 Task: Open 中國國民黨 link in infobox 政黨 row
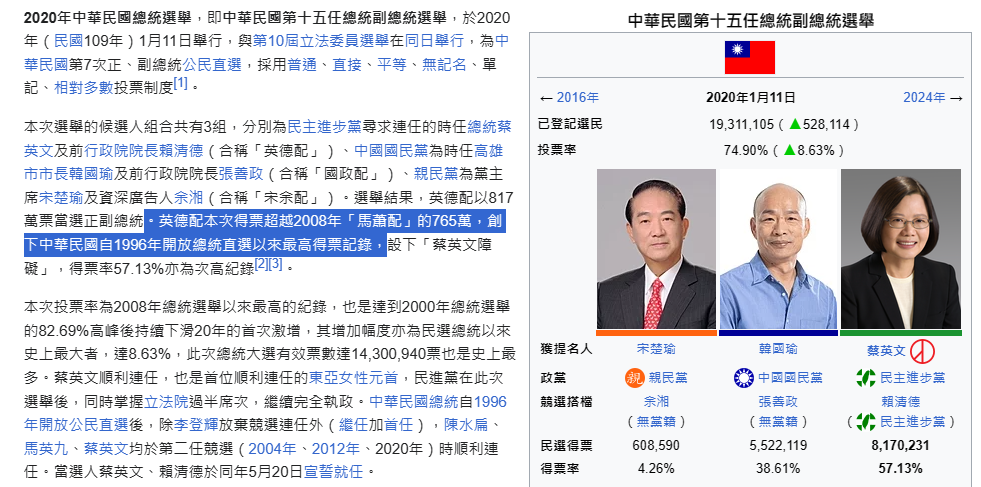pos(790,377)
